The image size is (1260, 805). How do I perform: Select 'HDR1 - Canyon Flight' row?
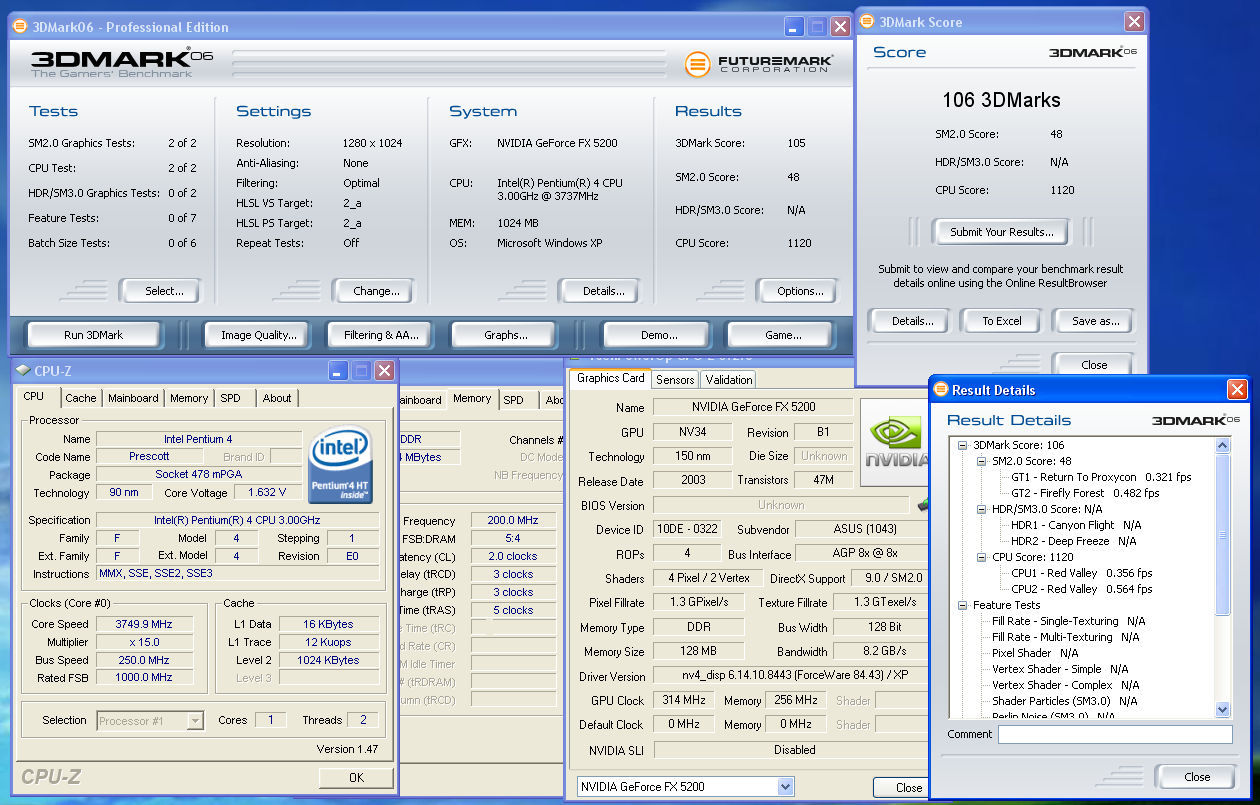click(x=1076, y=525)
